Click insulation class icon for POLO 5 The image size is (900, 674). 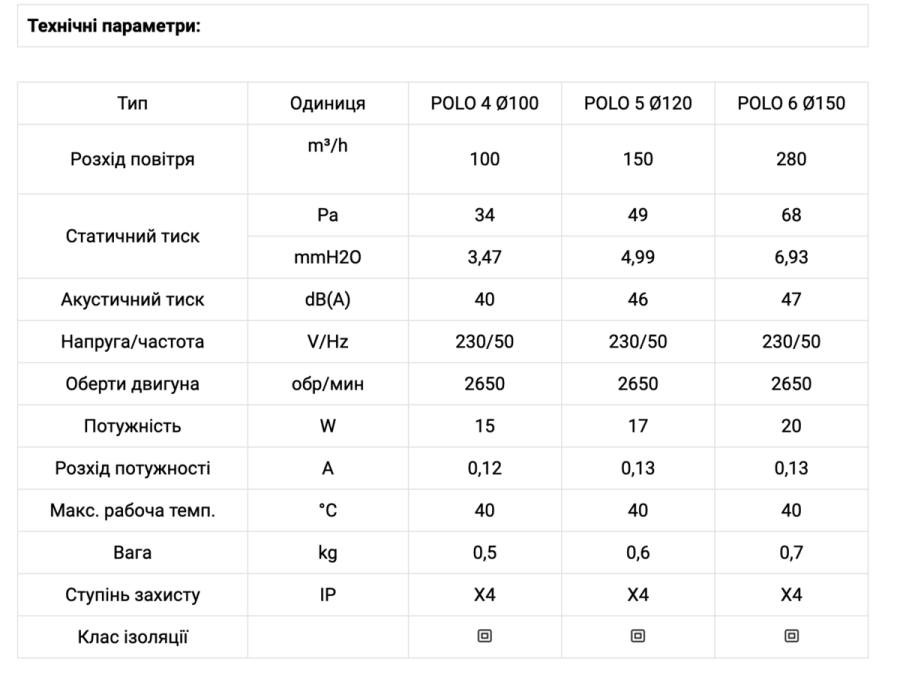[x=638, y=636]
